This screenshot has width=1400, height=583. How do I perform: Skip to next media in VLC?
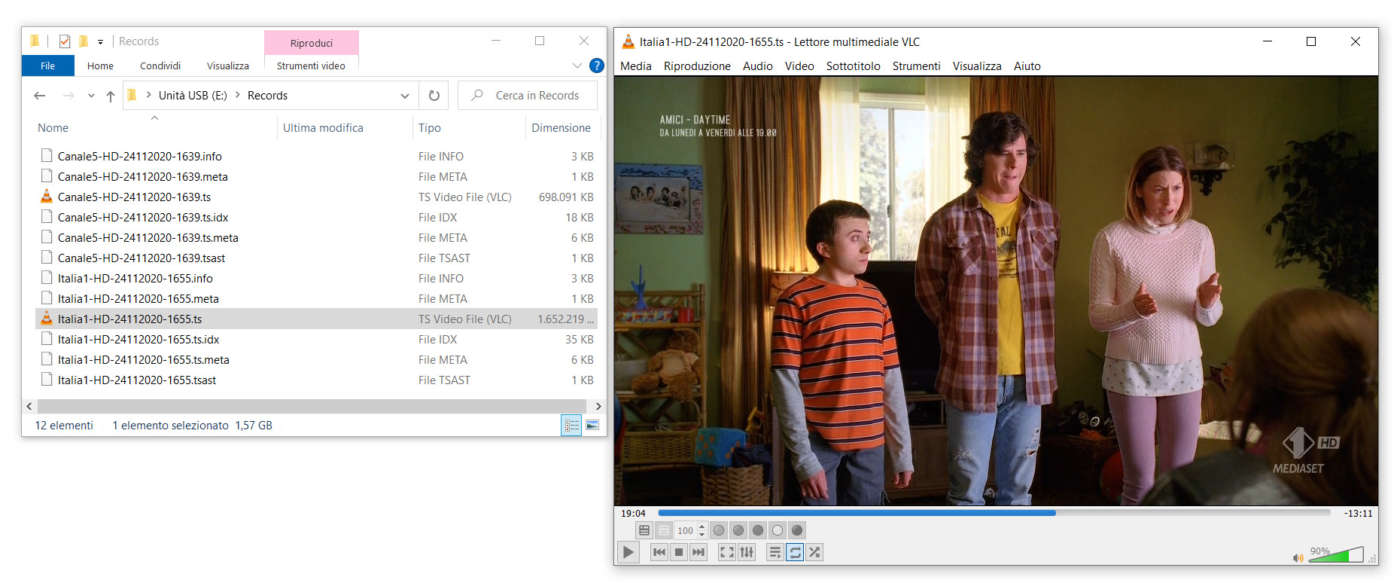[x=699, y=552]
